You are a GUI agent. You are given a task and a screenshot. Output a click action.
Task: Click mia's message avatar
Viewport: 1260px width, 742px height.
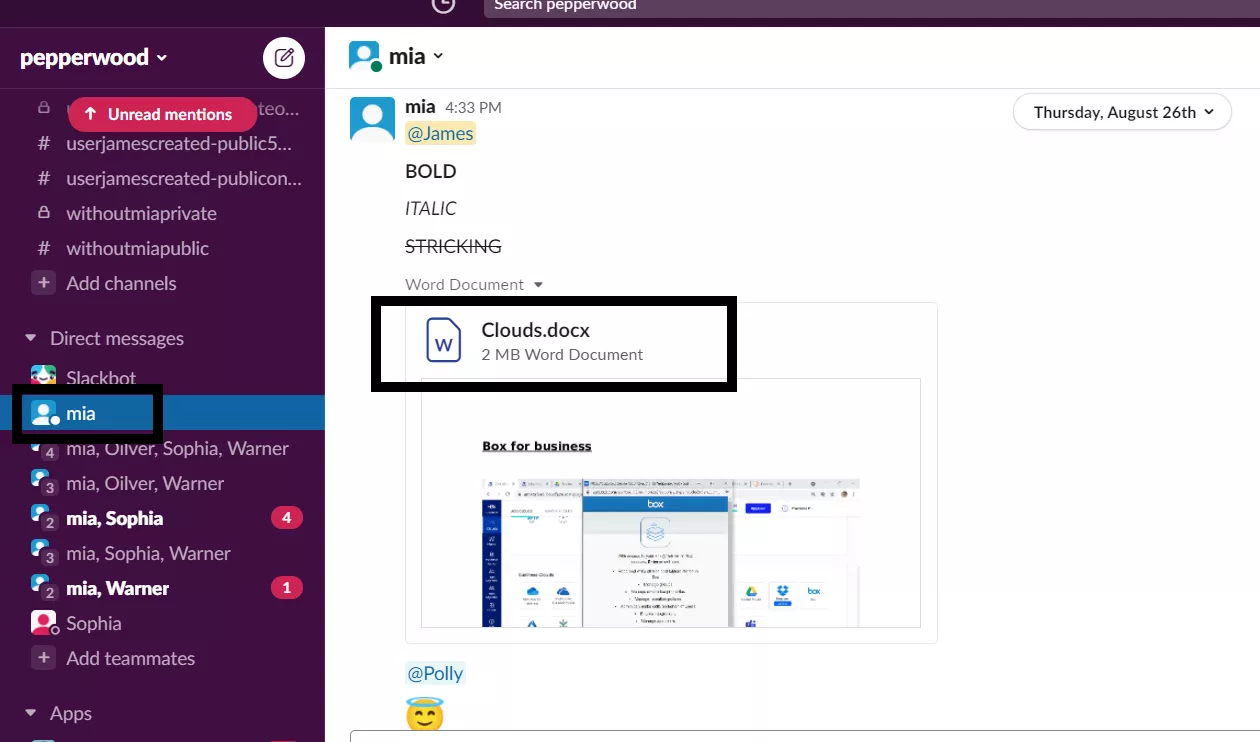(x=372, y=120)
